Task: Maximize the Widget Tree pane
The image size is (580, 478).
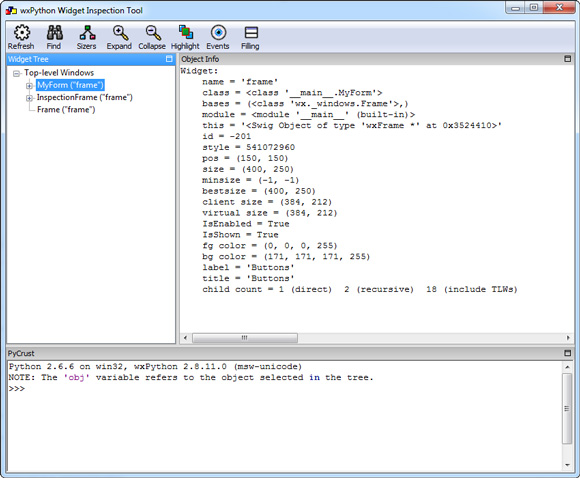Action: [169, 59]
